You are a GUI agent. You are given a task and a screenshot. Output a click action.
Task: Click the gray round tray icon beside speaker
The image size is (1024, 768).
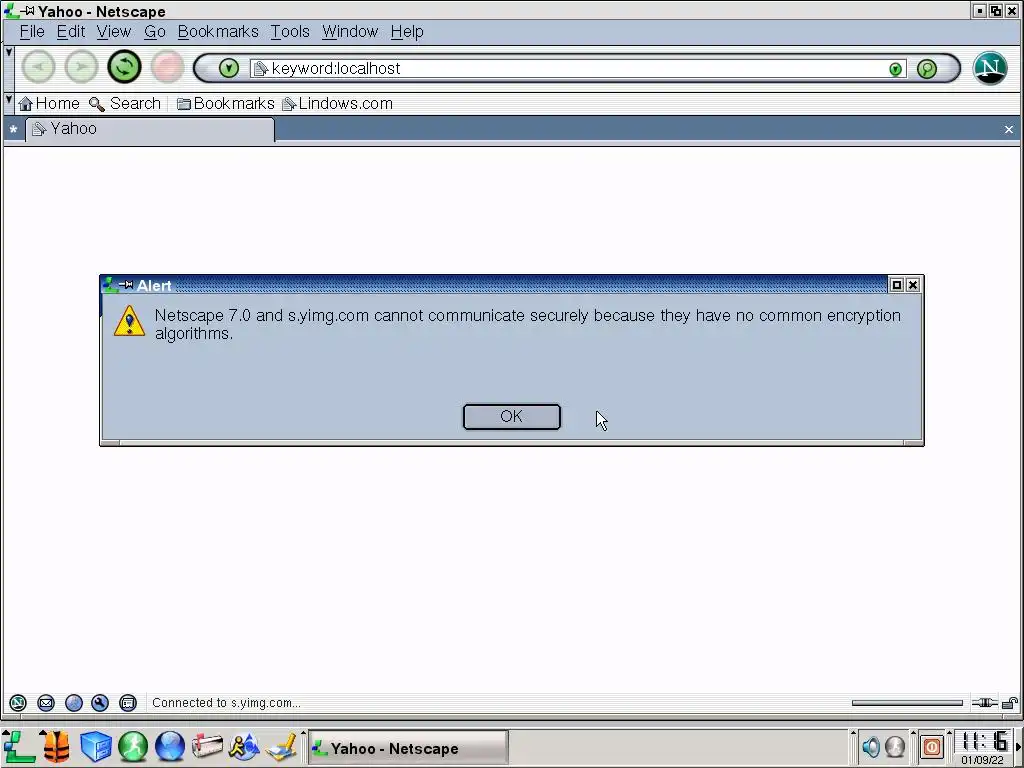click(x=895, y=746)
